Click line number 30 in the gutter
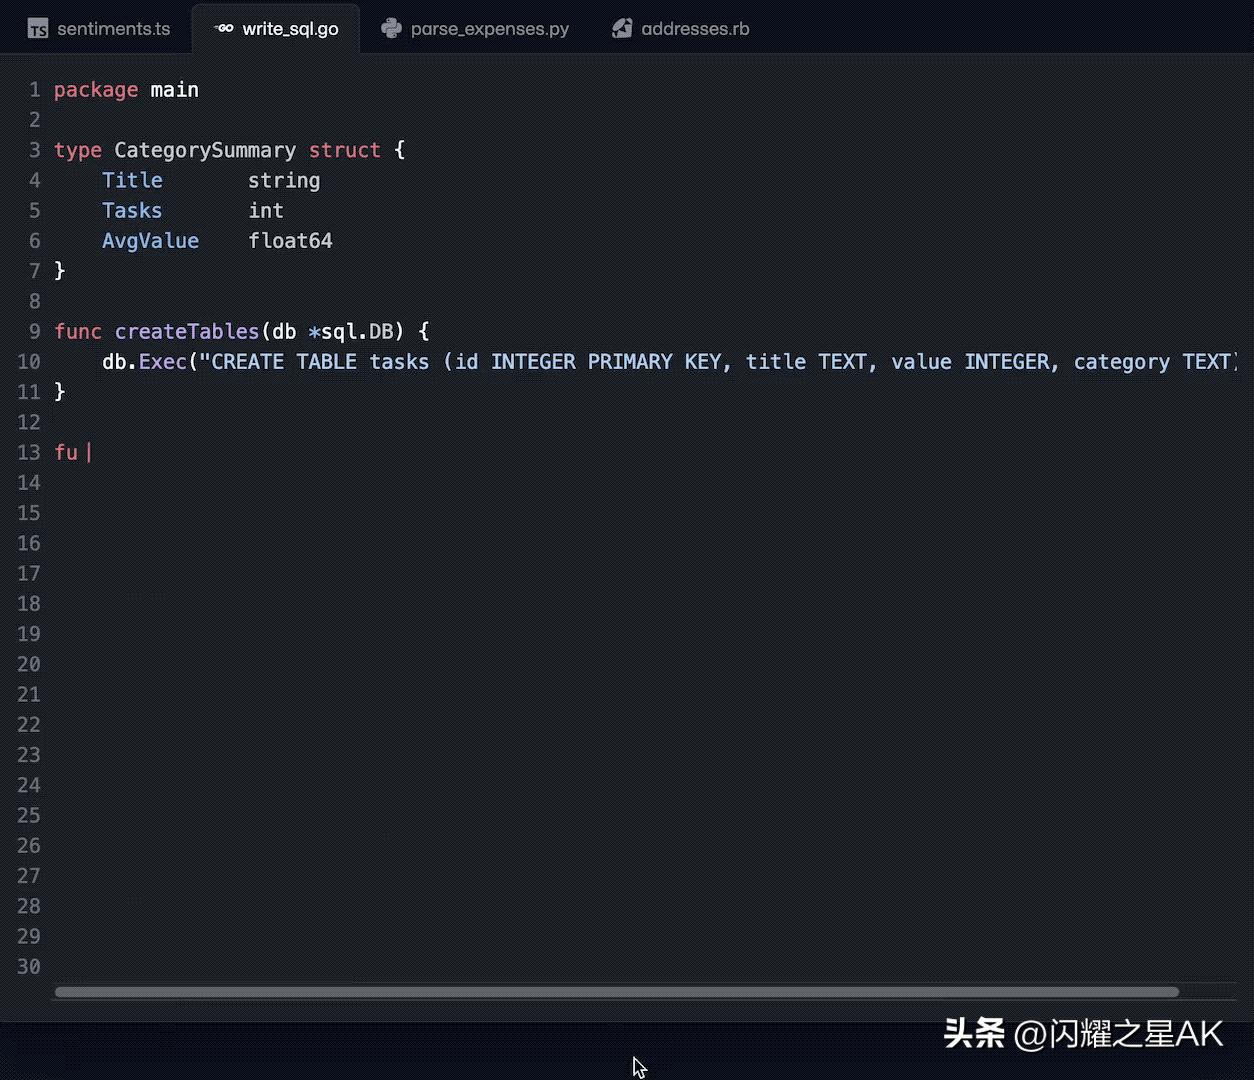 click(29, 967)
